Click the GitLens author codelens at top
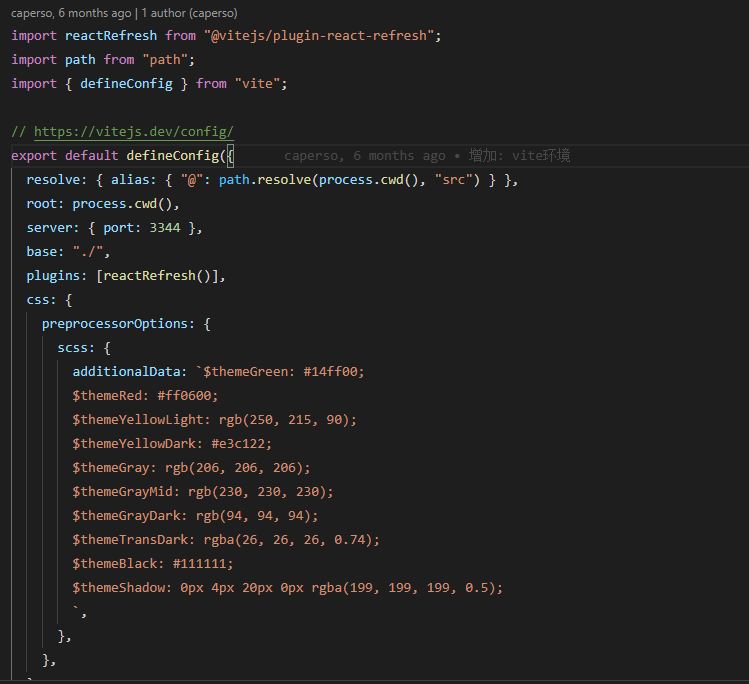 (x=124, y=13)
